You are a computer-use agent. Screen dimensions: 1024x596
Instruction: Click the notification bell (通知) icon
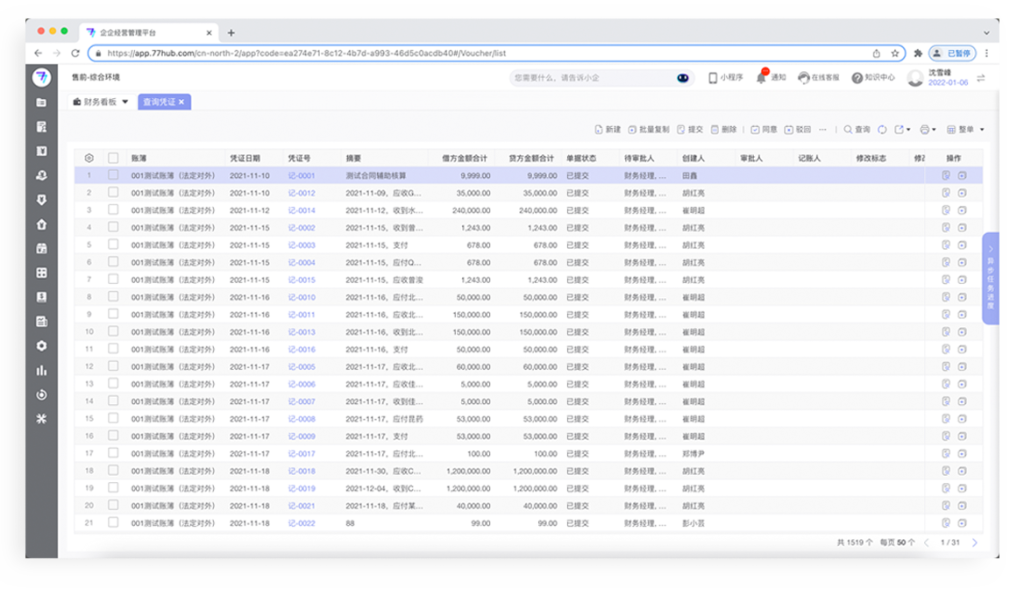click(x=761, y=78)
